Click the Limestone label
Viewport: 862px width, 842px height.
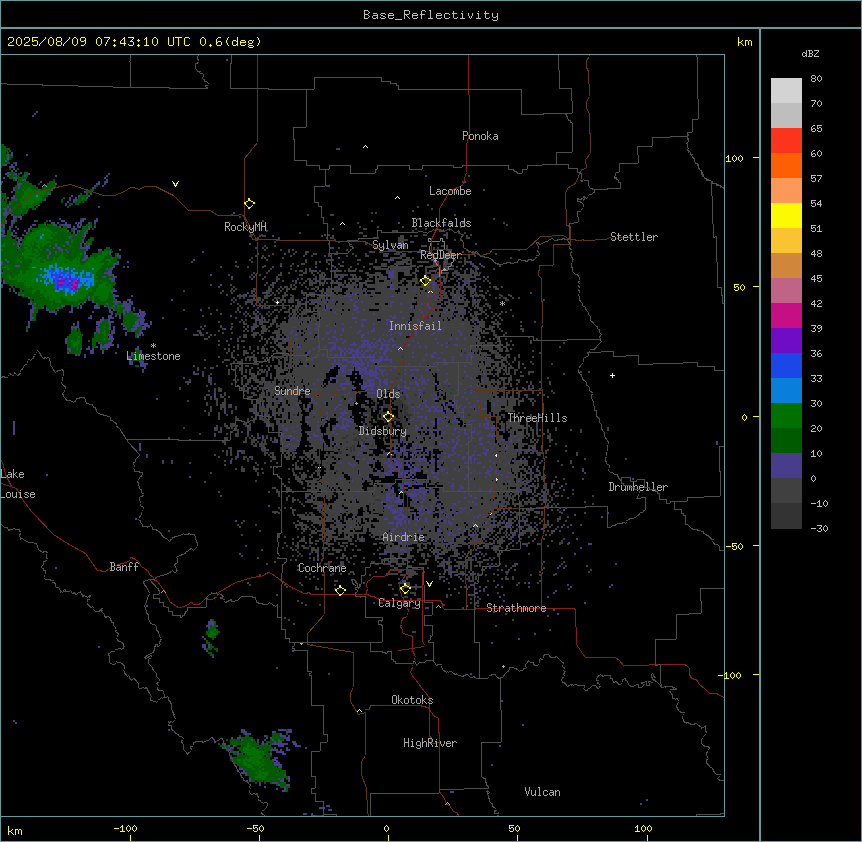(x=153, y=356)
